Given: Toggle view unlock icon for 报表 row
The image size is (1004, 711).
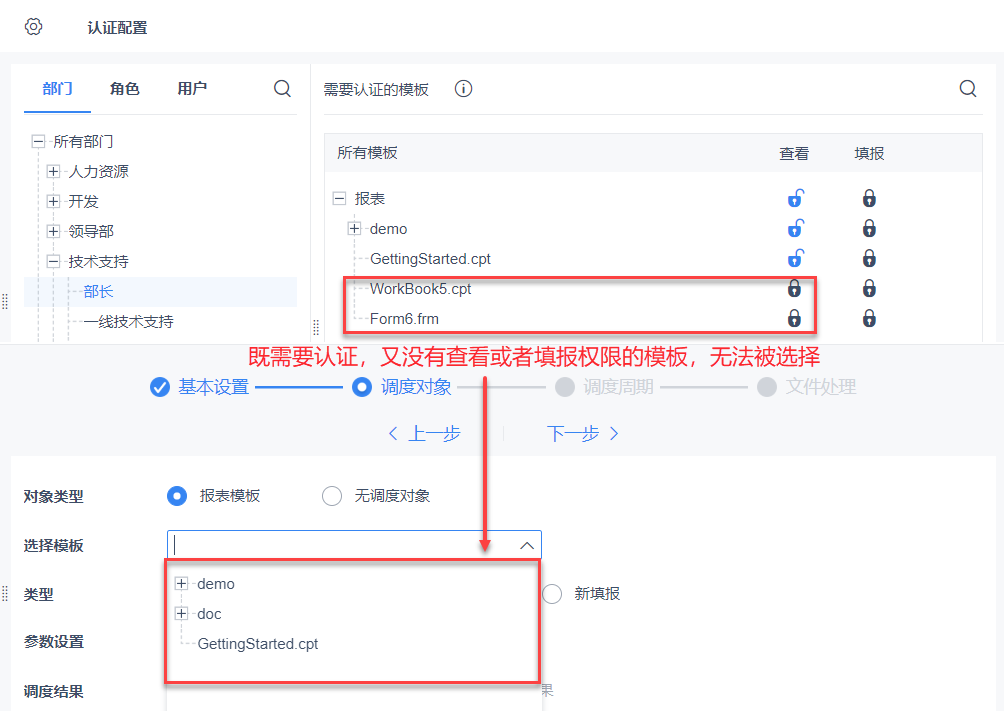Looking at the screenshot, I should [x=795, y=199].
